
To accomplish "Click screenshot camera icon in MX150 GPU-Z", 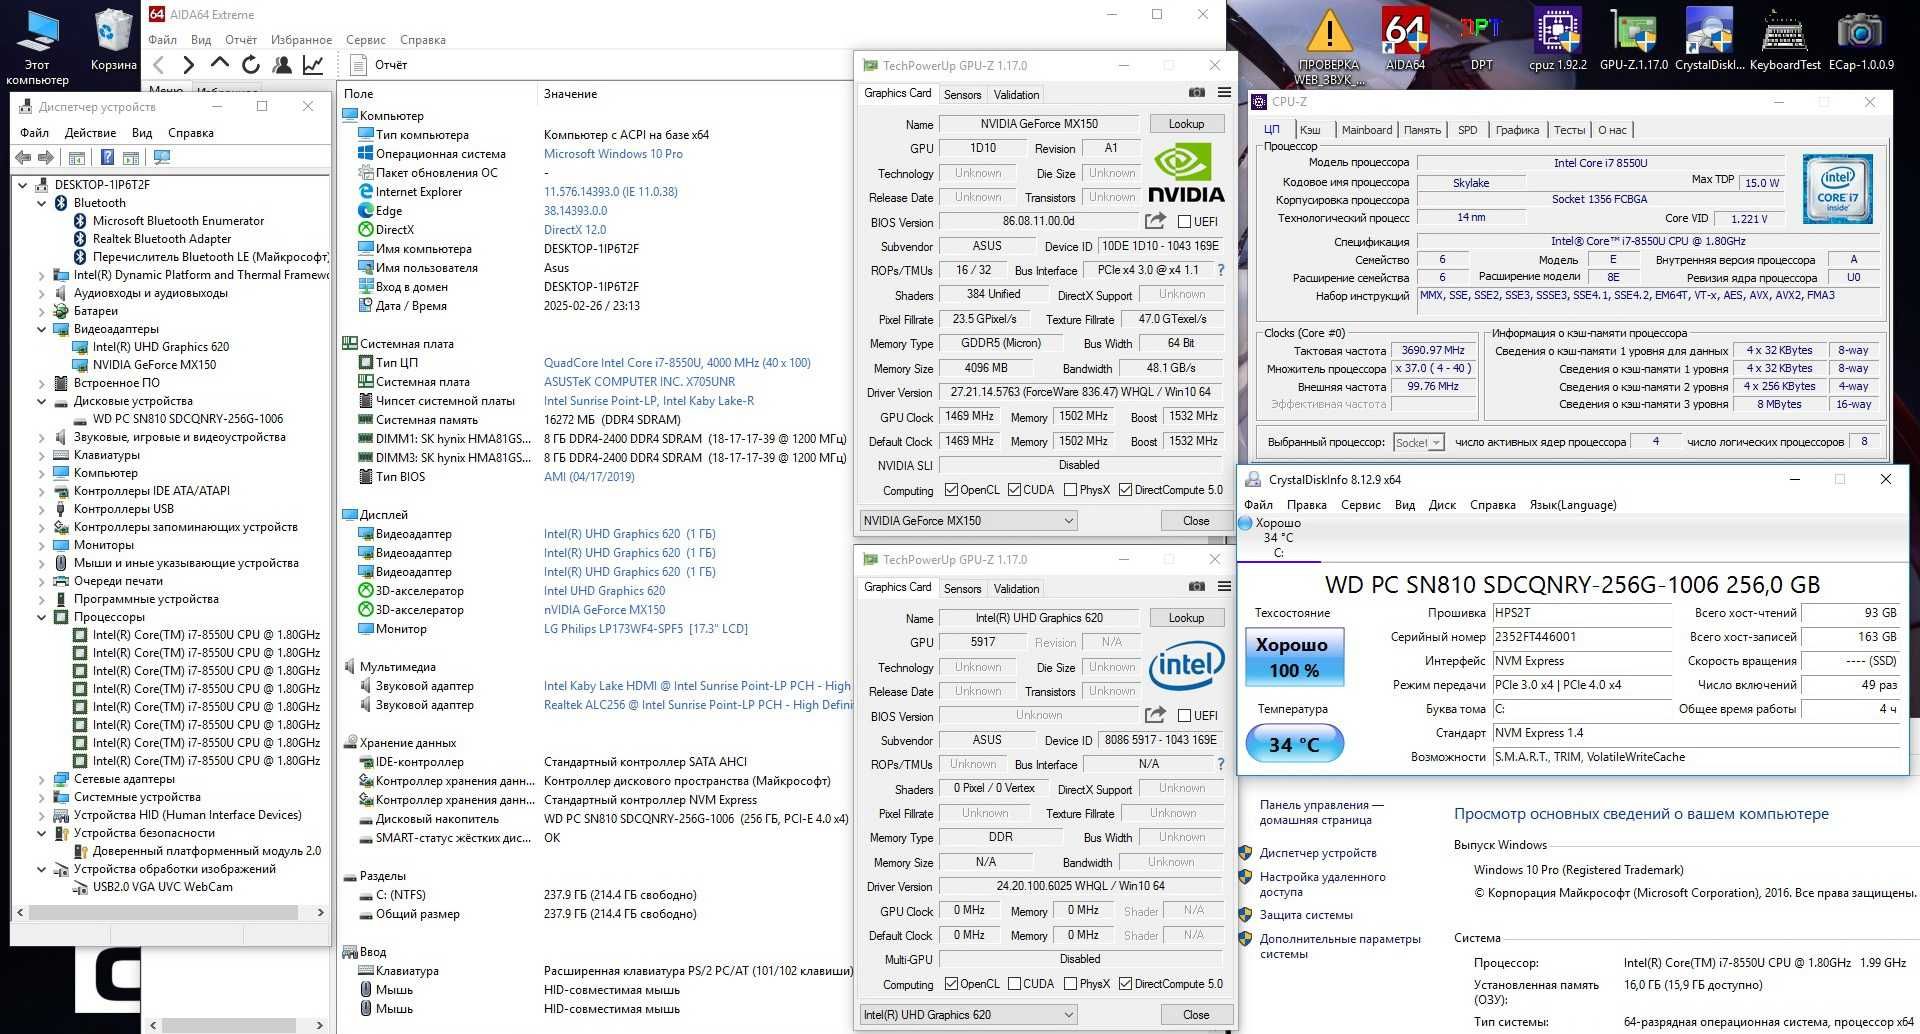I will pos(1196,93).
